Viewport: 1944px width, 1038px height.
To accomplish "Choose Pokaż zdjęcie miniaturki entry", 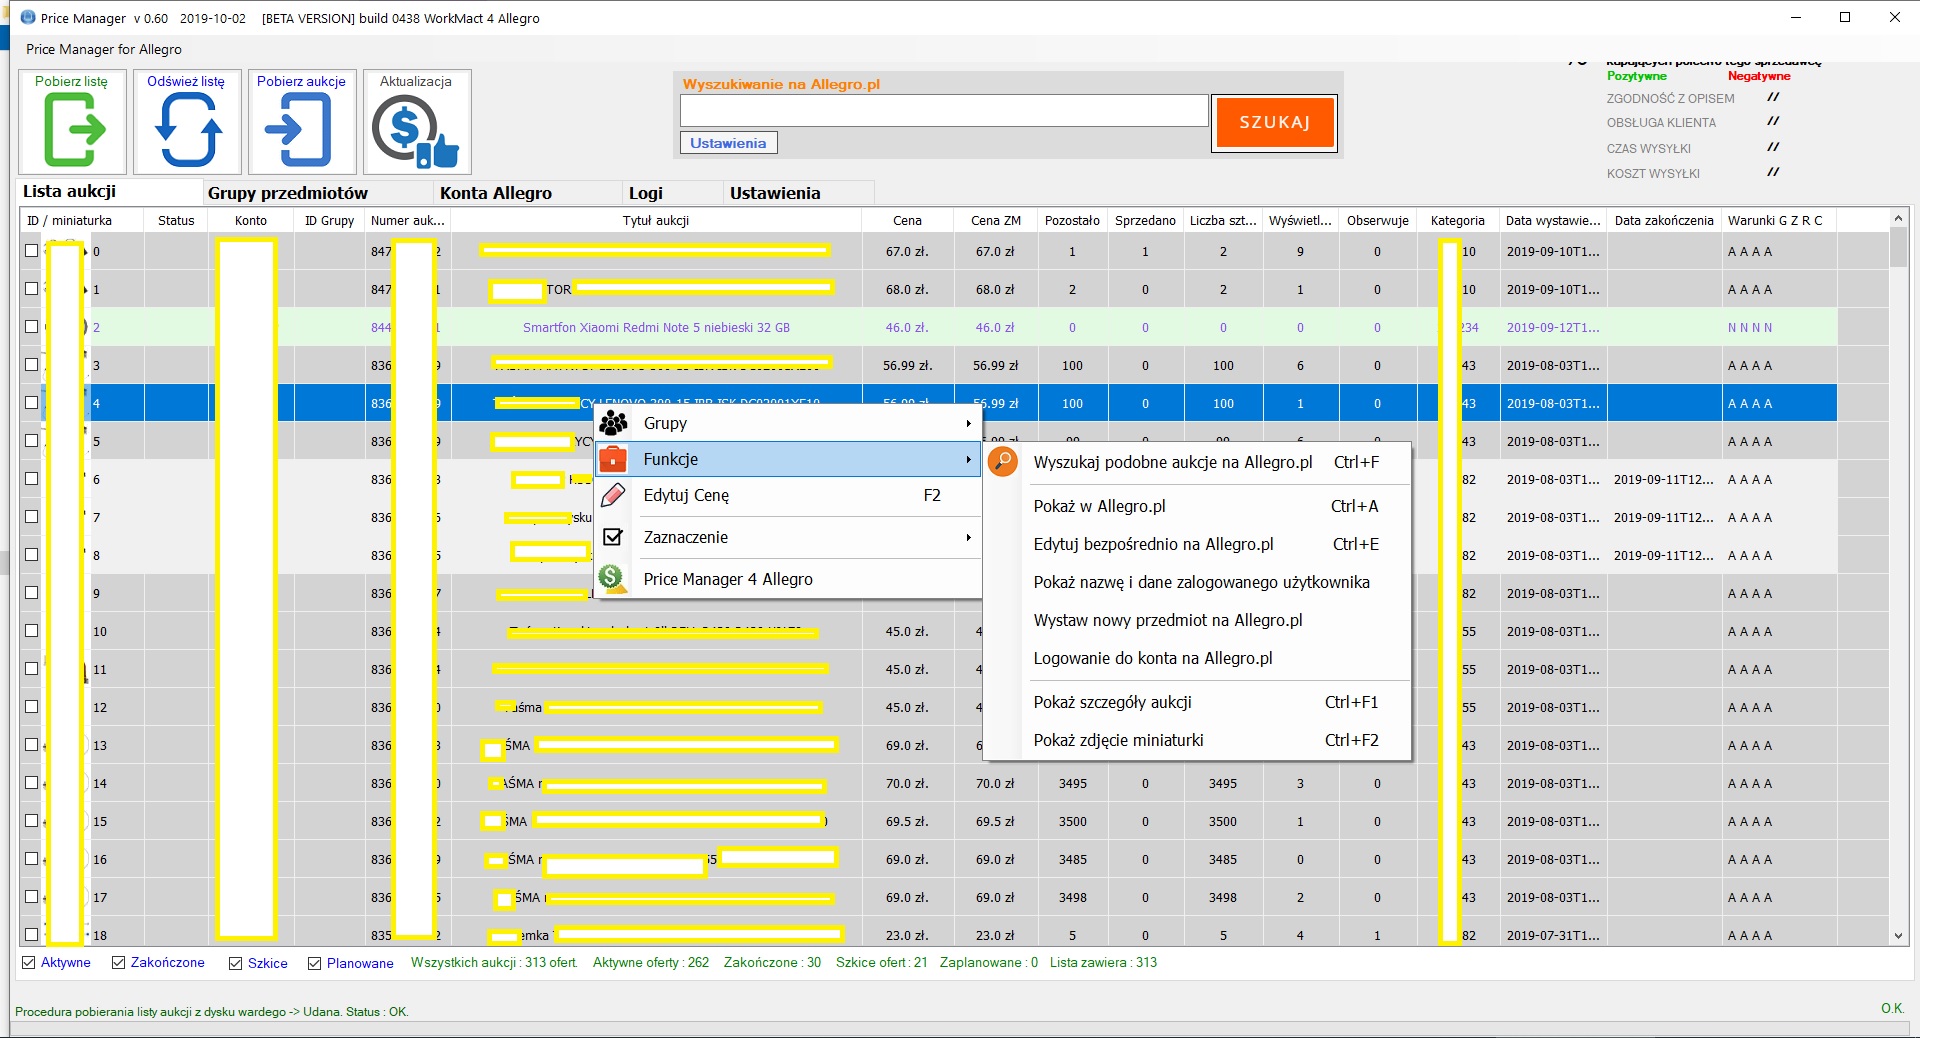I will click(1197, 740).
